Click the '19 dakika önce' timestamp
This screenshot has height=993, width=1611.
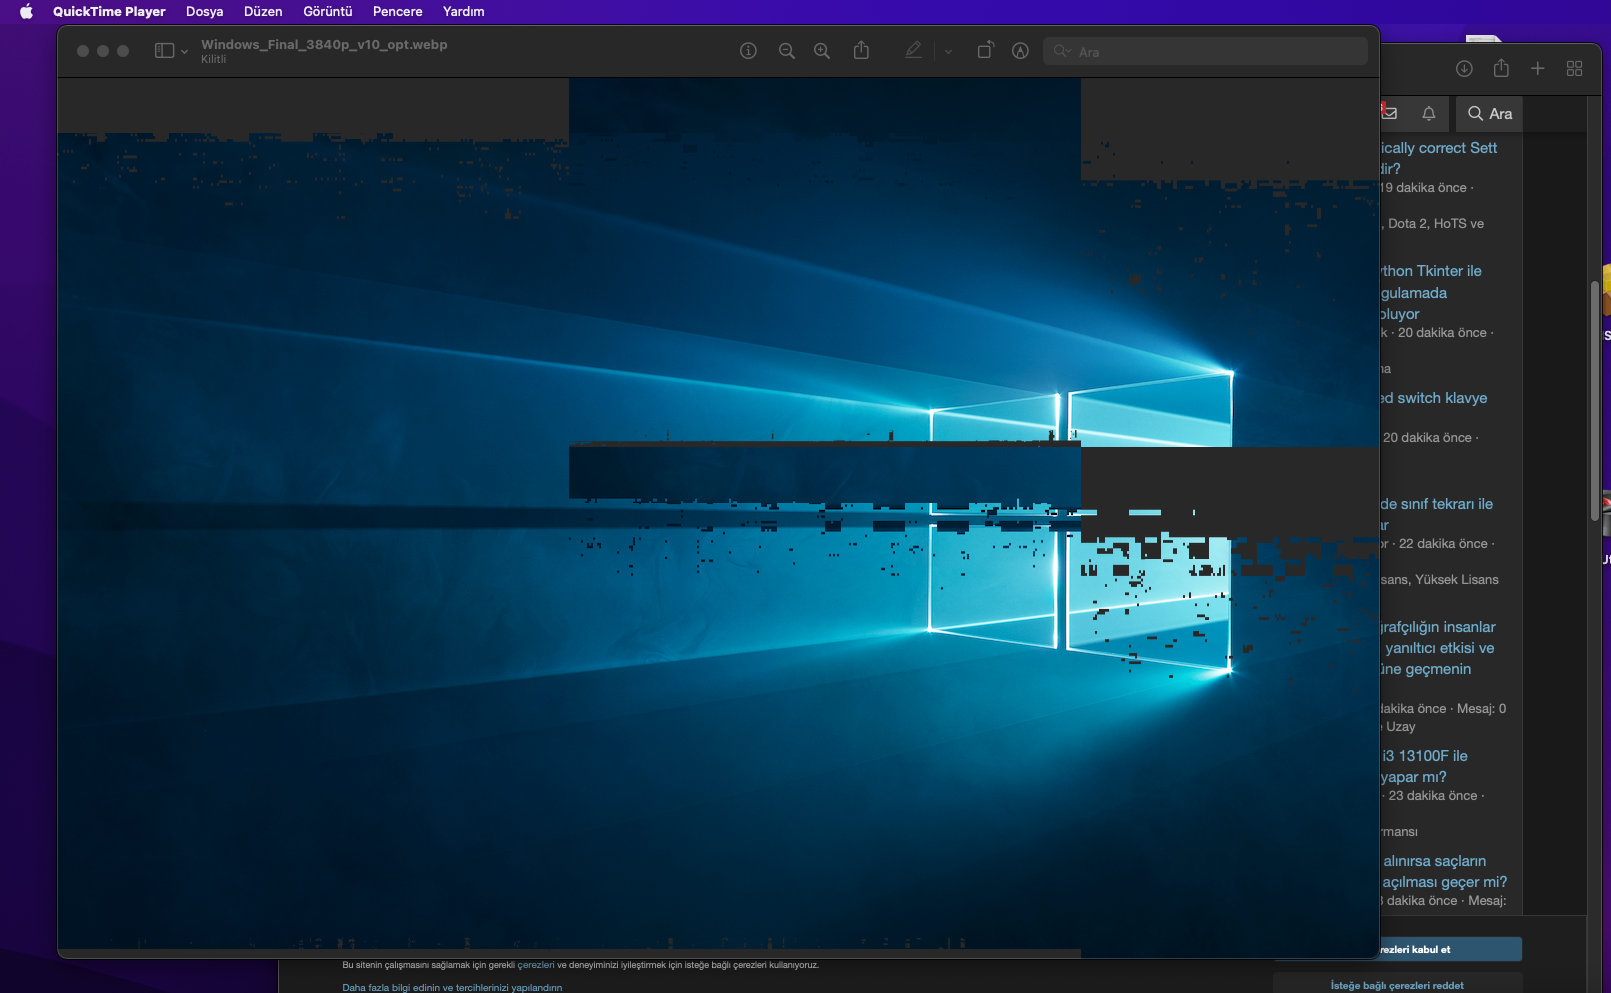click(x=1424, y=188)
